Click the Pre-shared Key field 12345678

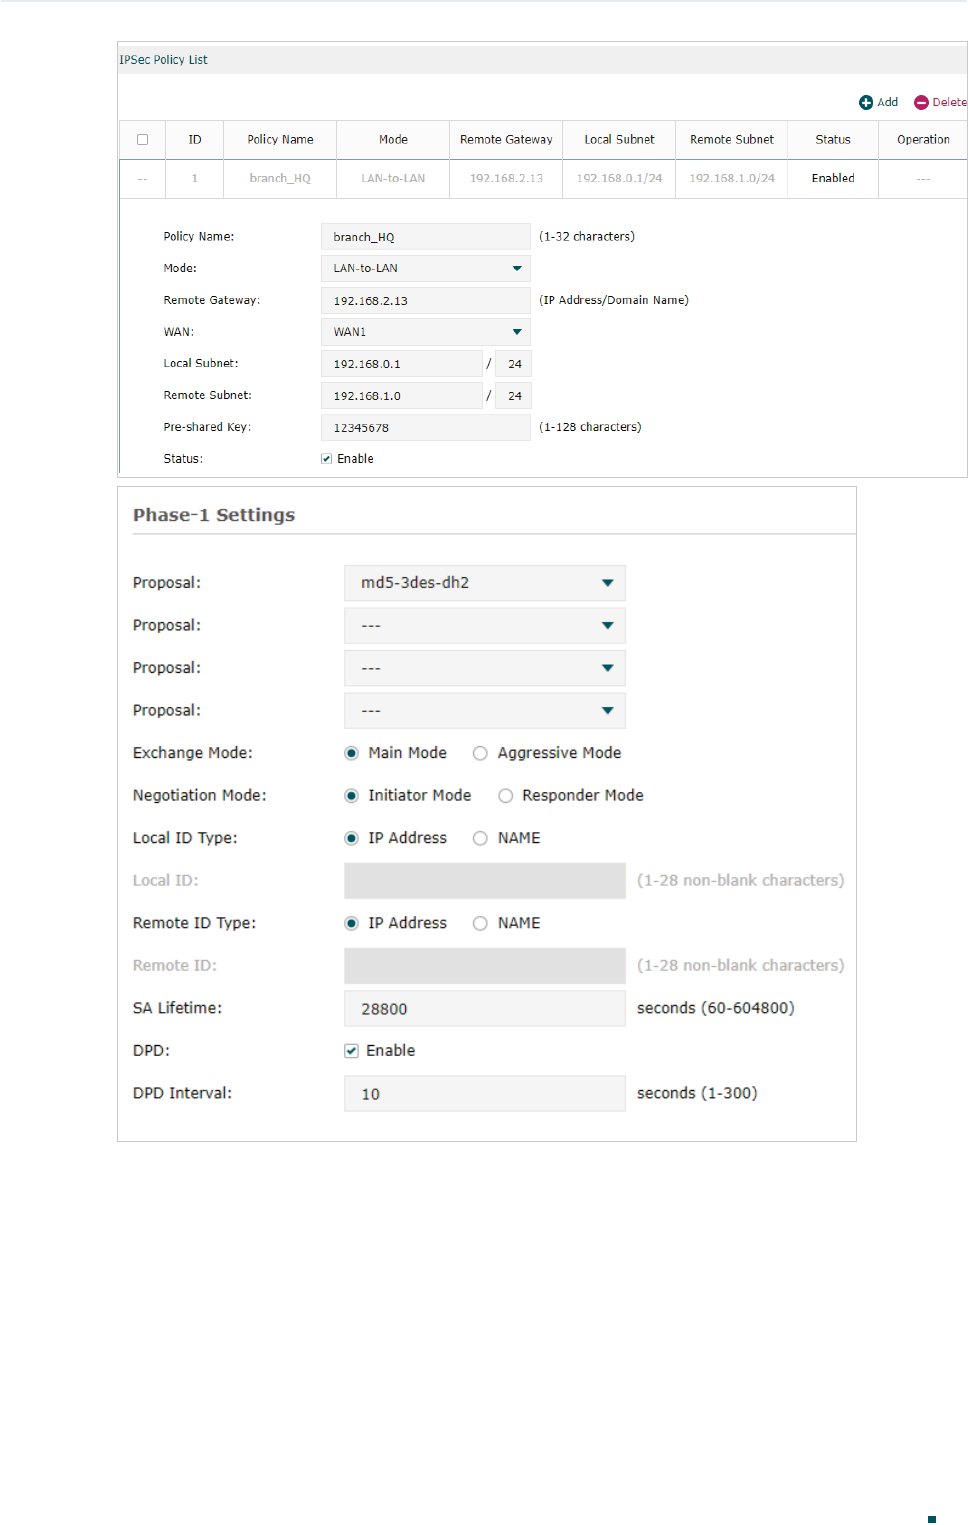tap(426, 427)
